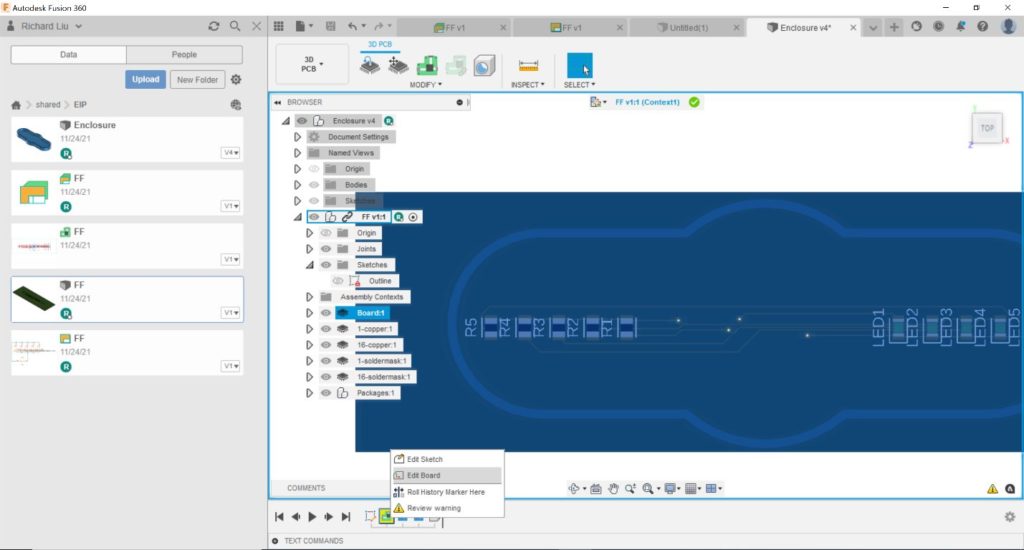Open timeline settings gear
The image size is (1024, 550).
[x=1010, y=517]
